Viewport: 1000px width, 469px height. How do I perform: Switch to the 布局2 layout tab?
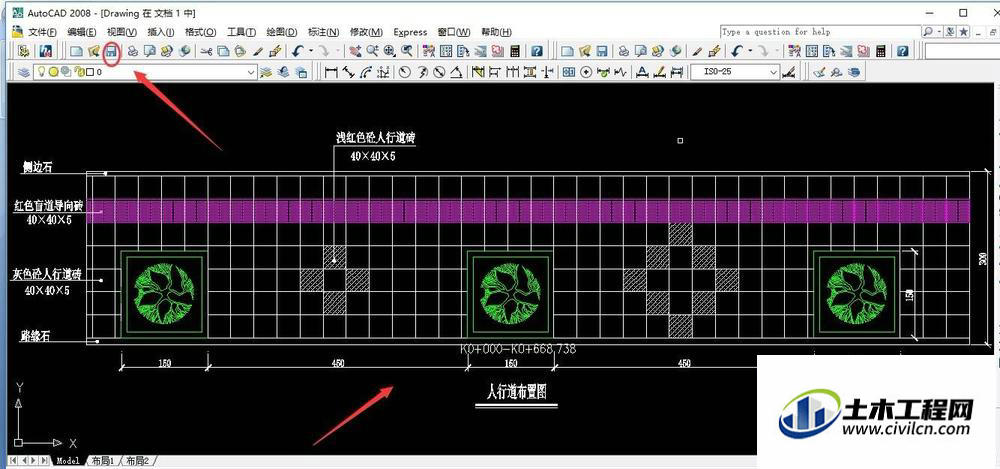(136, 460)
